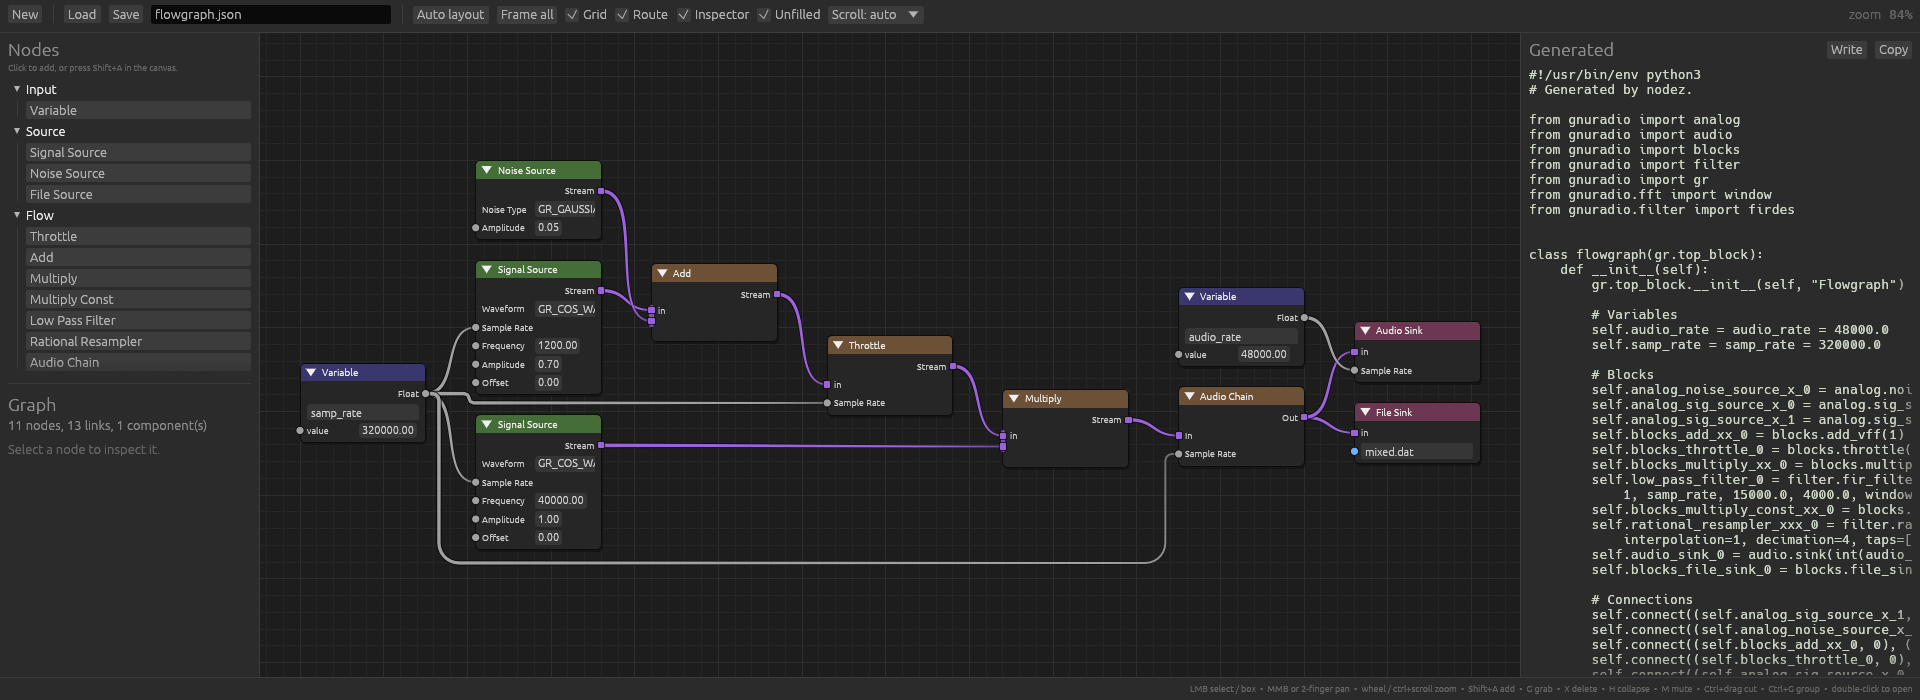Click the New button
Image resolution: width=1920 pixels, height=700 pixels.
[x=25, y=14]
